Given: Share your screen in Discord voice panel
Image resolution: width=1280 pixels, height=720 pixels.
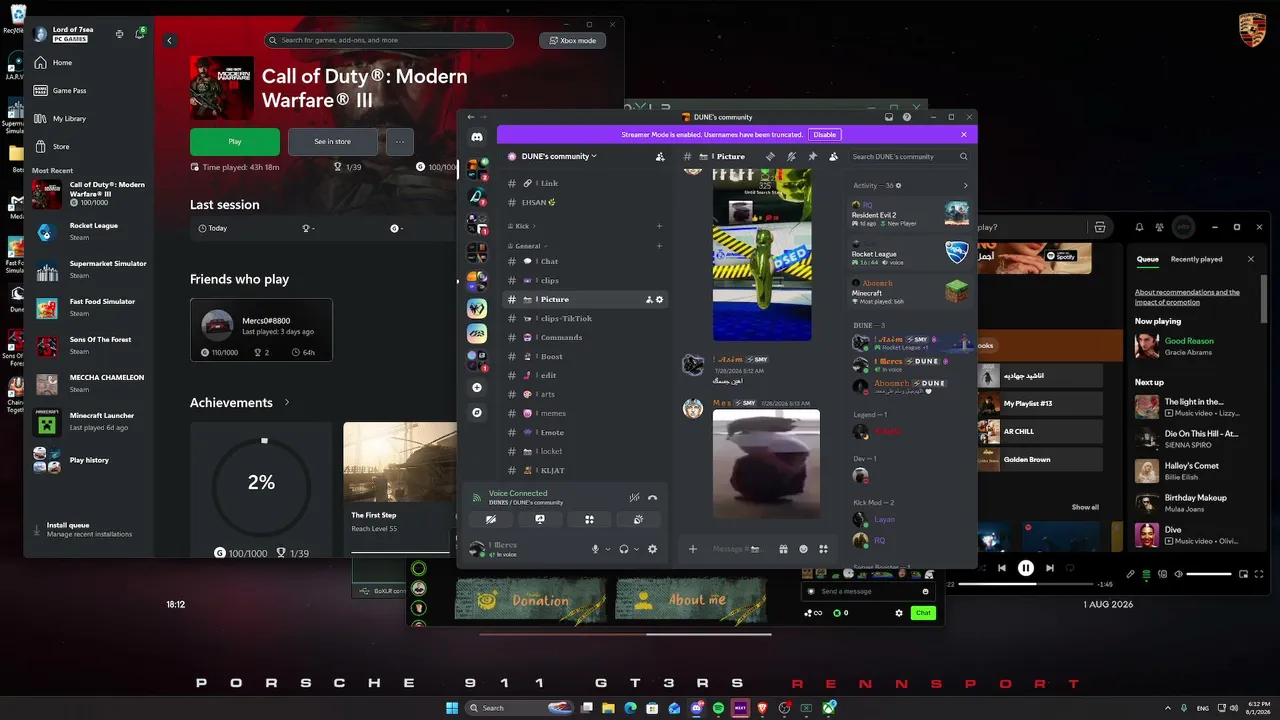Looking at the screenshot, I should pyautogui.click(x=540, y=520).
